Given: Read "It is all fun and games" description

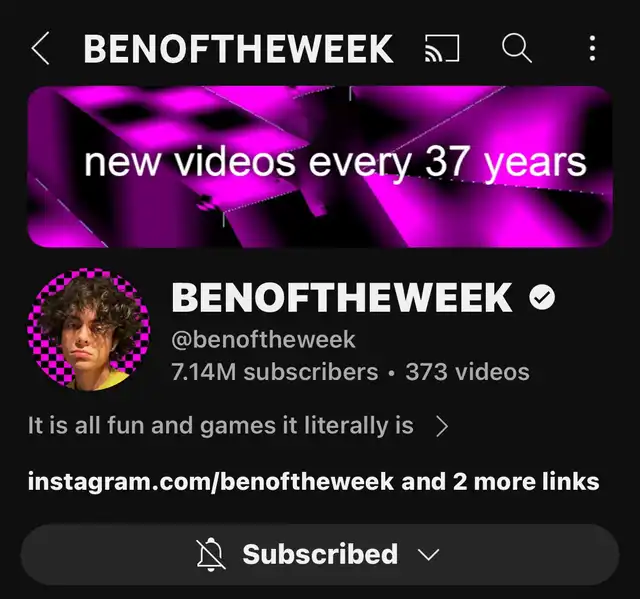Looking at the screenshot, I should tap(220, 426).
